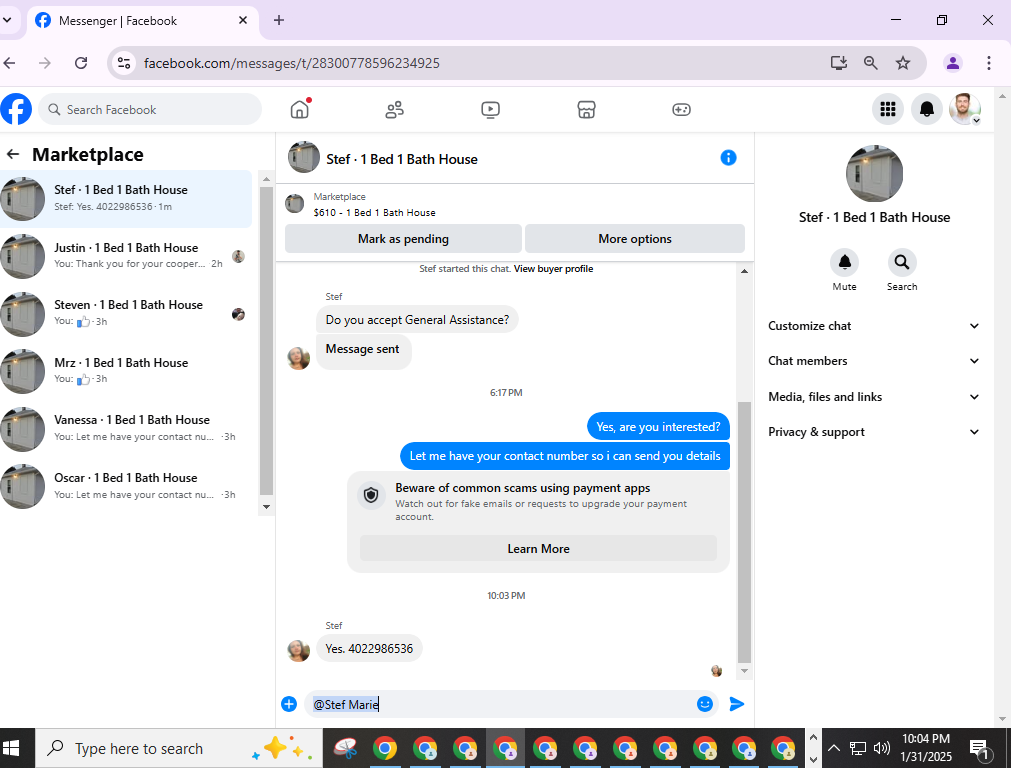Image resolution: width=1011 pixels, height=768 pixels.
Task: Show hidden system tray icons
Action: 834,748
